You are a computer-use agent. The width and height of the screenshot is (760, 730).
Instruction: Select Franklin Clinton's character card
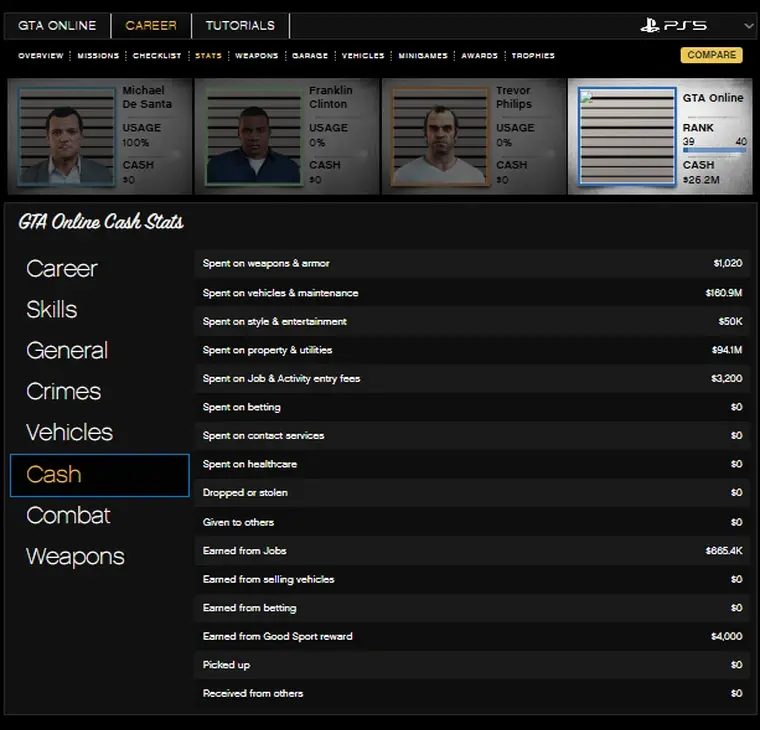285,137
